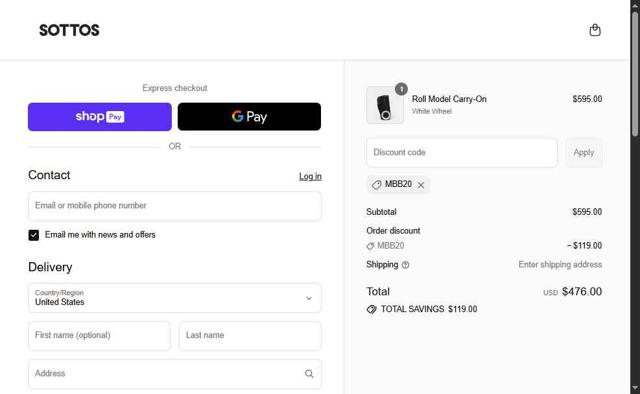Screen dimensions: 640x394
Task: Click the Roll Model Carry-On product thumbnail
Action: pos(385,105)
